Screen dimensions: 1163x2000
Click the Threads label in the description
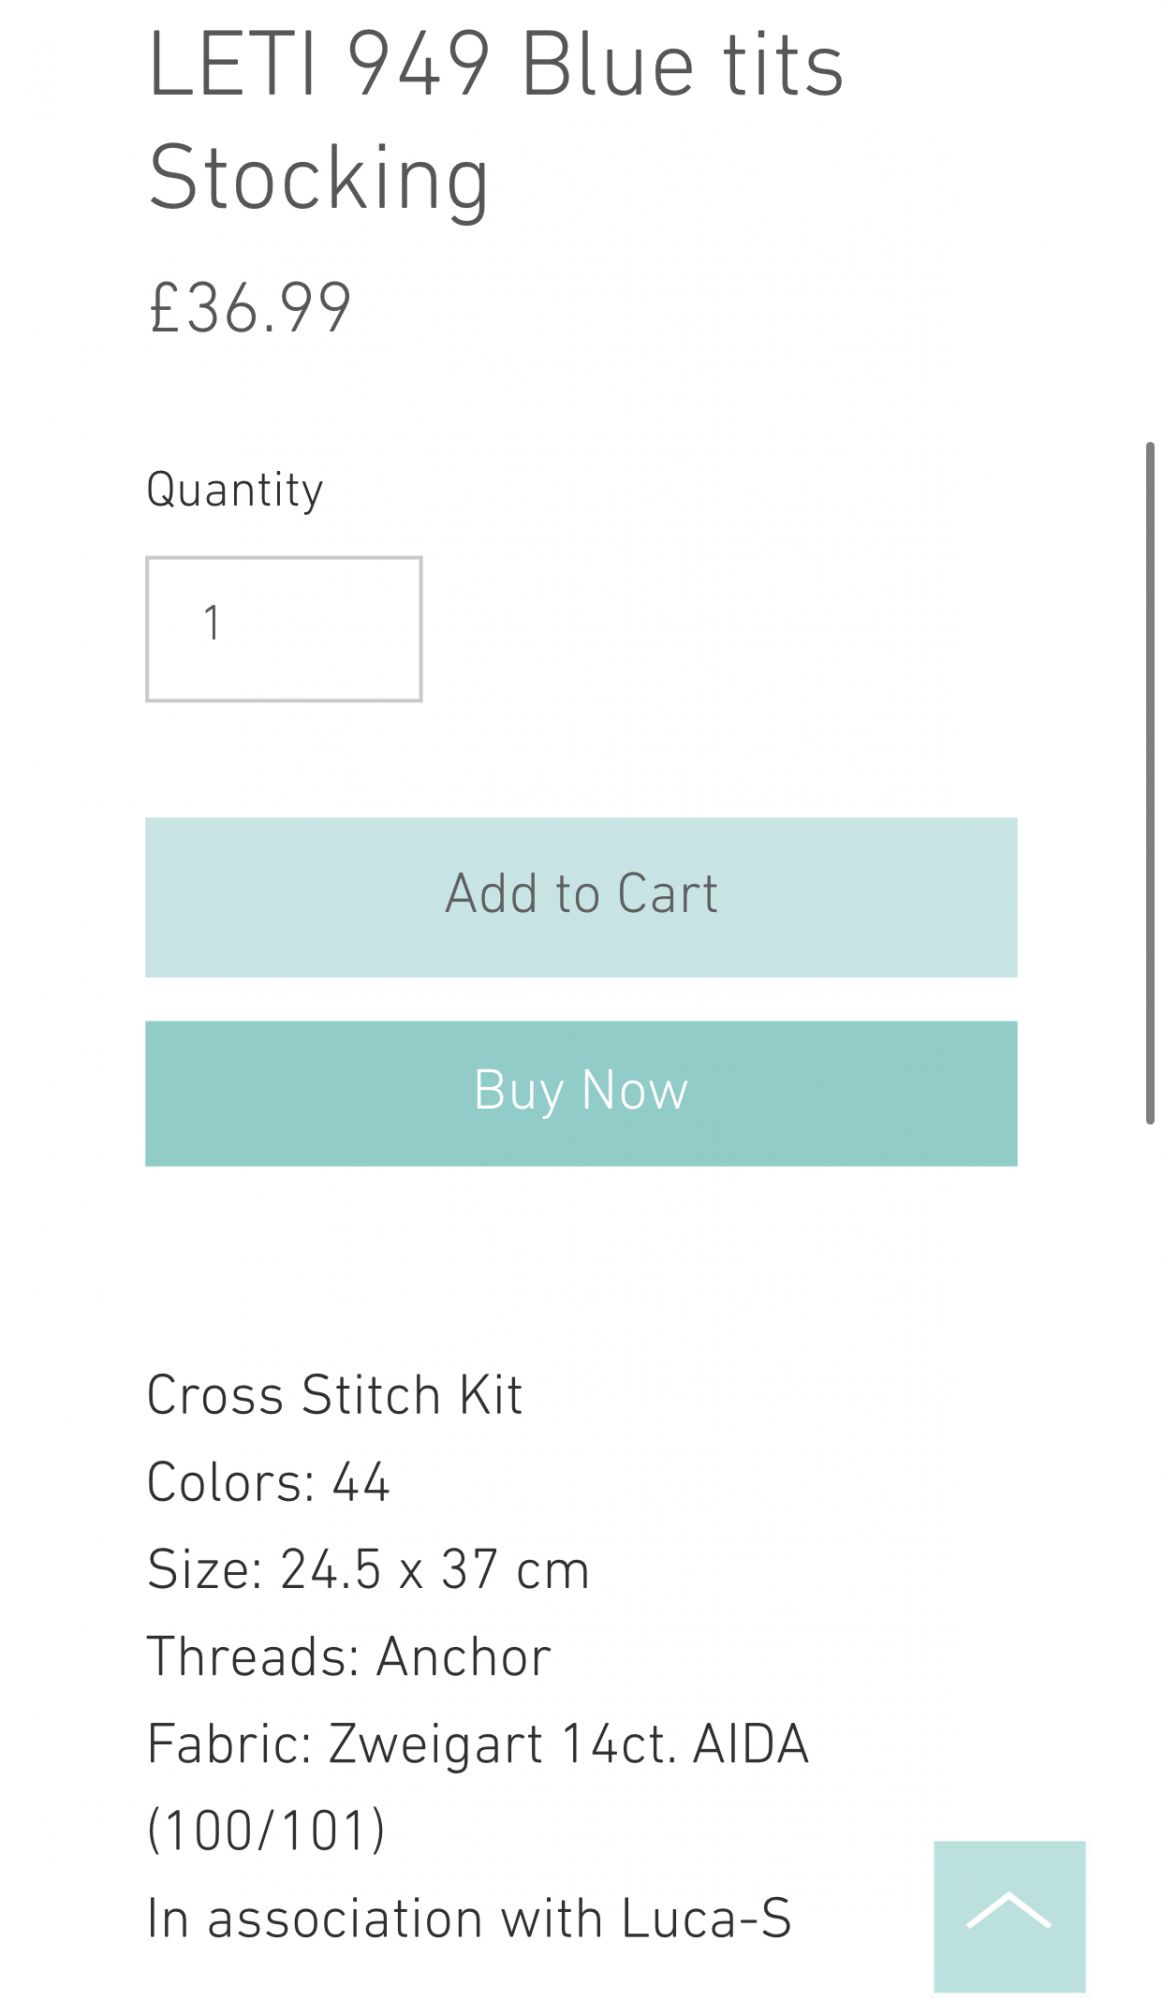click(252, 1657)
